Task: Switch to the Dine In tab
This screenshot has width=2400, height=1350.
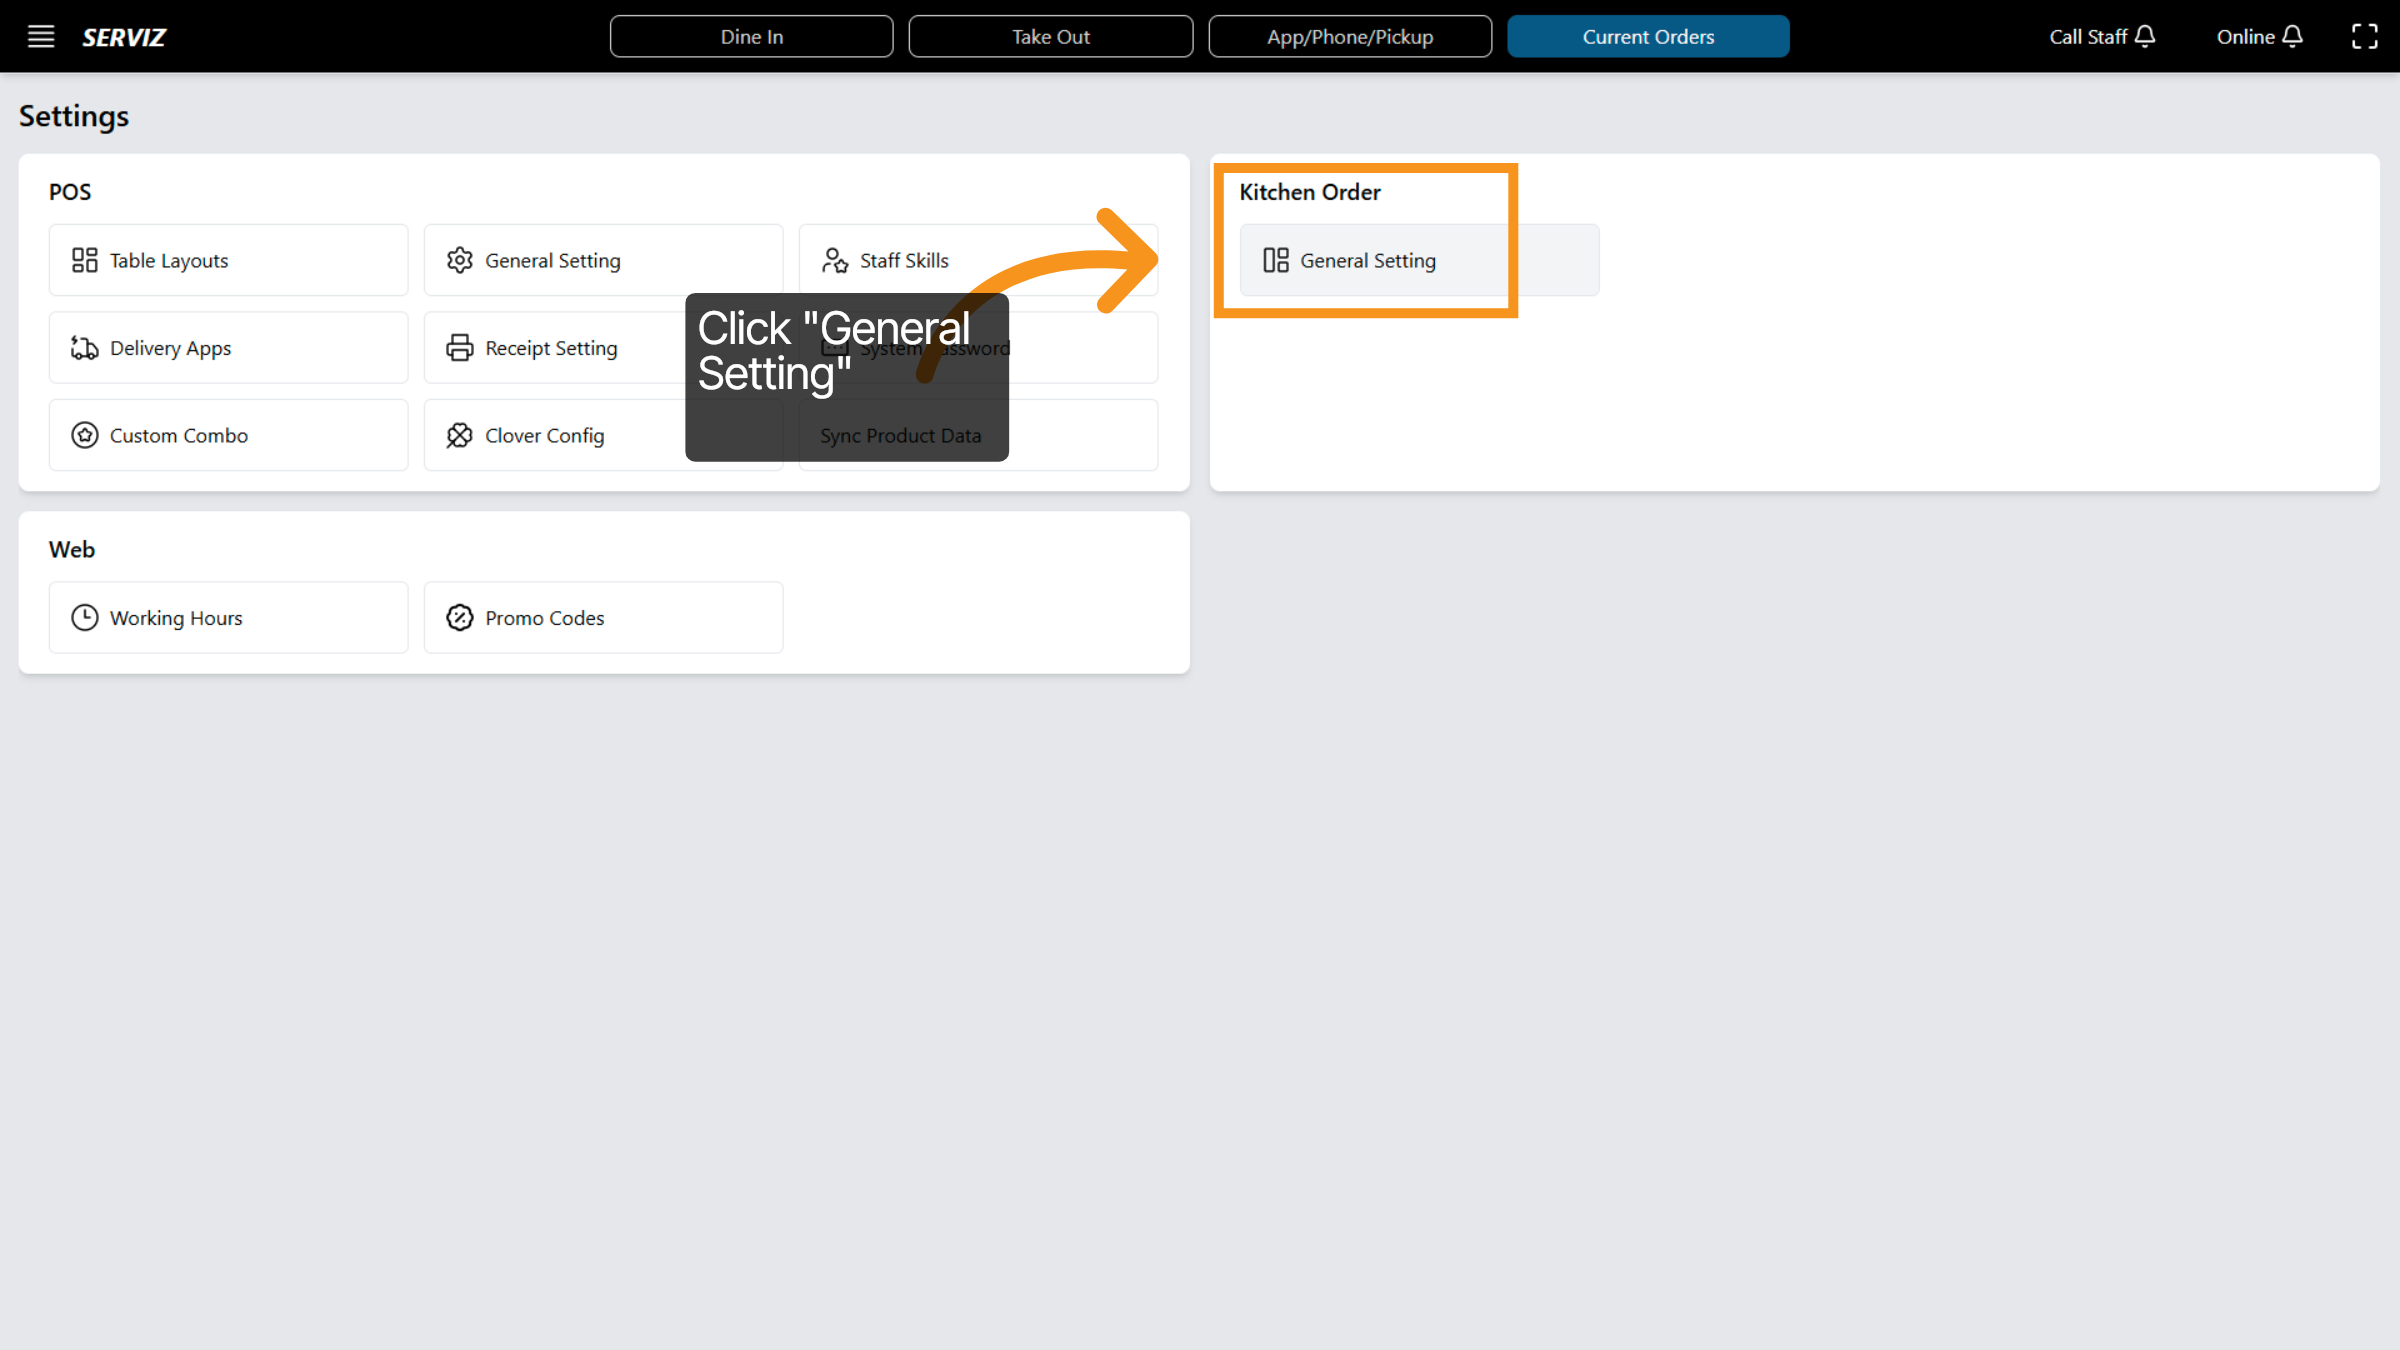Action: 751,37
